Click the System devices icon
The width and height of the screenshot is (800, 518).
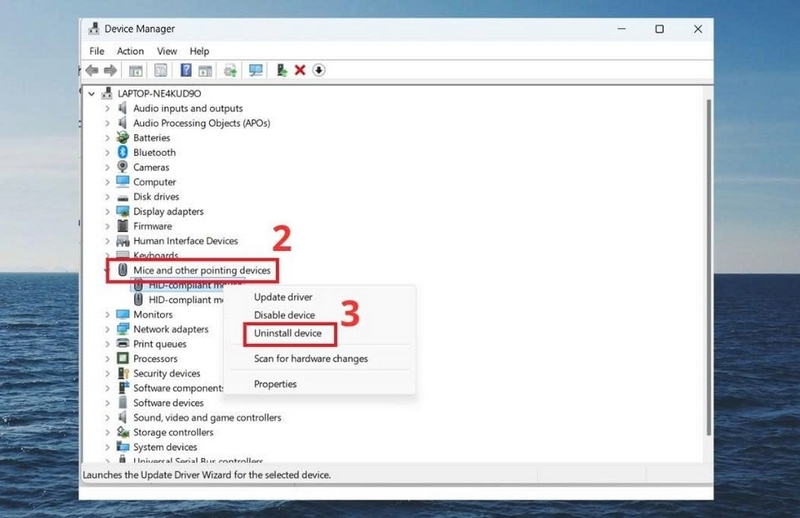[122, 447]
